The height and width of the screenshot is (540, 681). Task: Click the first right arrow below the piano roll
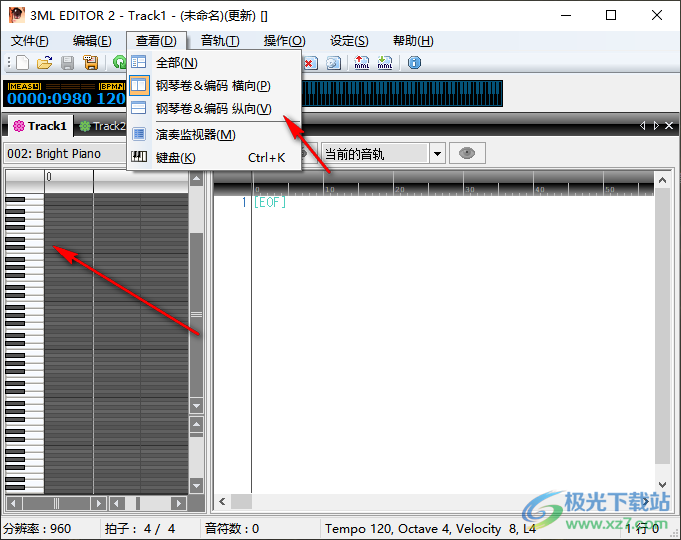99,504
